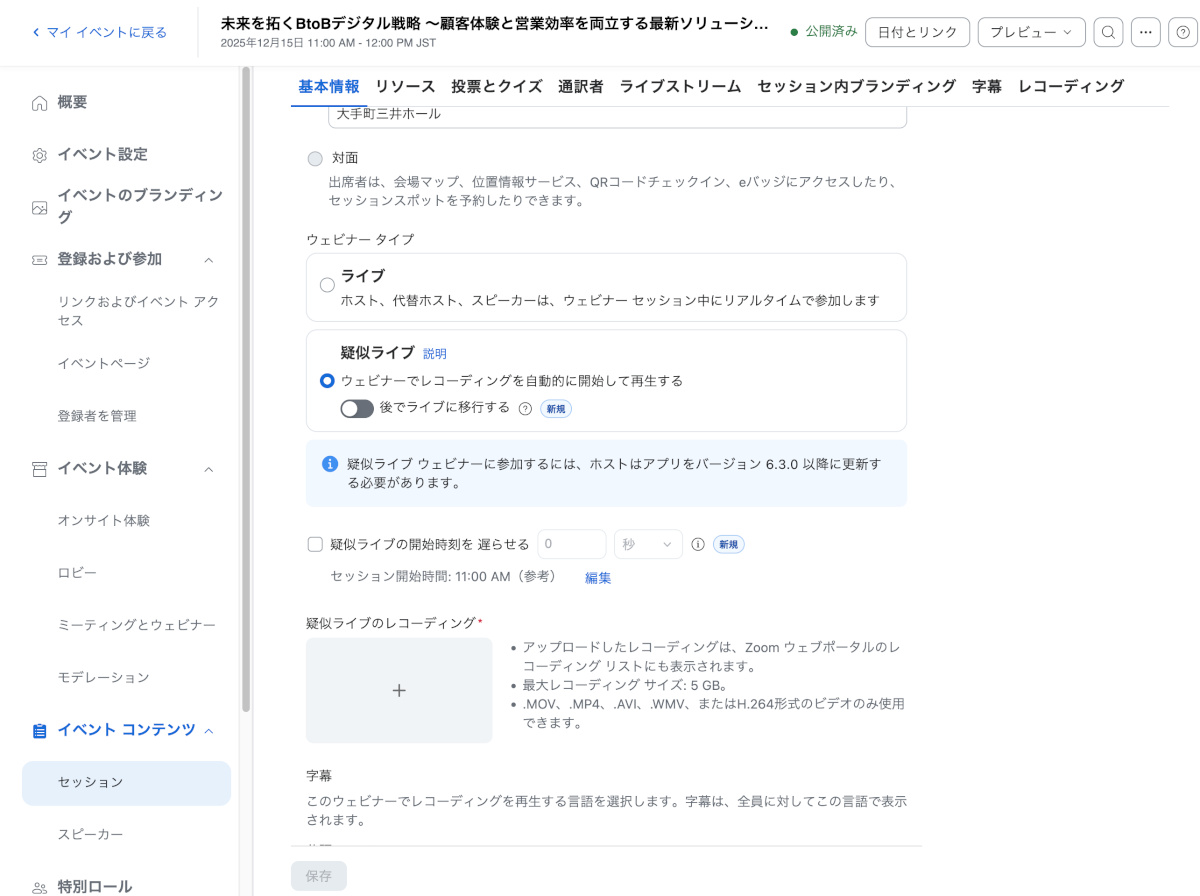Select the ライブ webinar type radio button
1200x896 pixels.
pos(327,285)
